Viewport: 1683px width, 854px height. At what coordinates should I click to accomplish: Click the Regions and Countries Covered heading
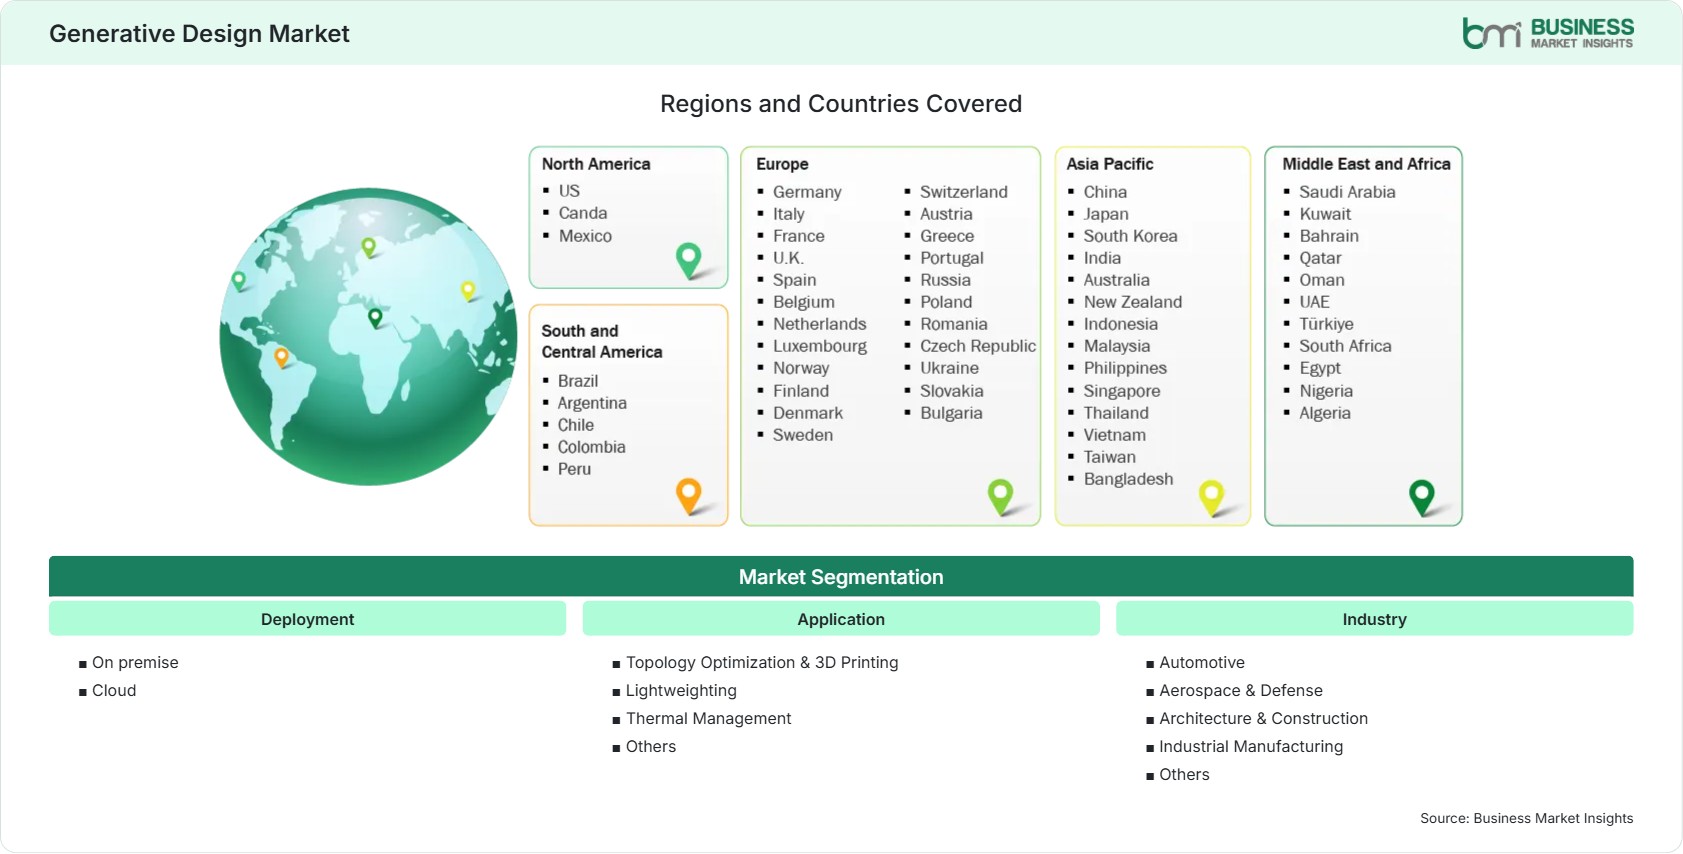[x=841, y=104]
